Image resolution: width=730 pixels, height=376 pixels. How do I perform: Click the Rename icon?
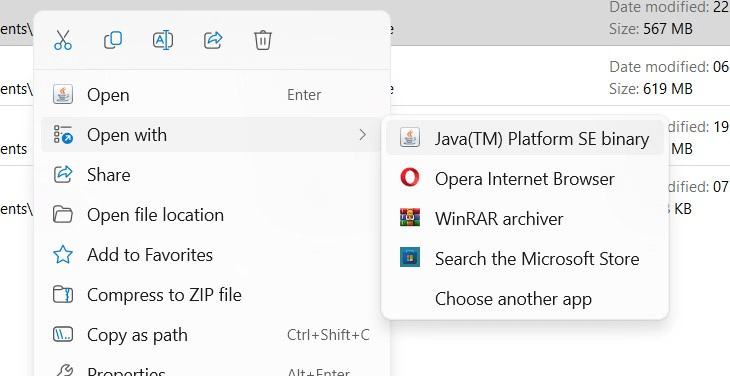pos(163,40)
